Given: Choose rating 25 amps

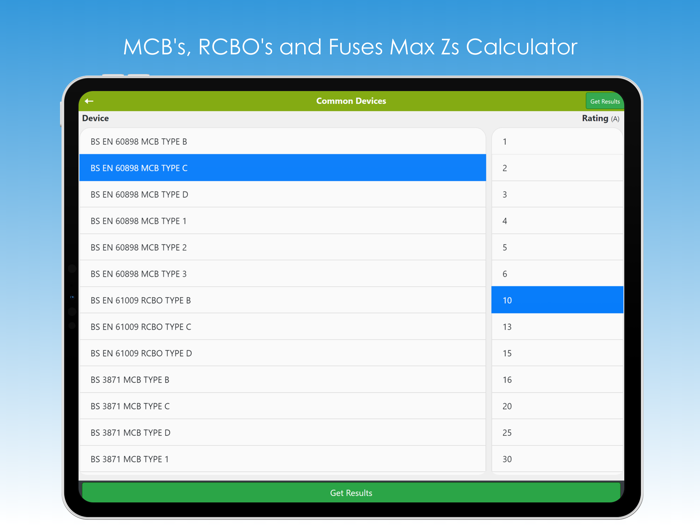Looking at the screenshot, I should [x=557, y=433].
